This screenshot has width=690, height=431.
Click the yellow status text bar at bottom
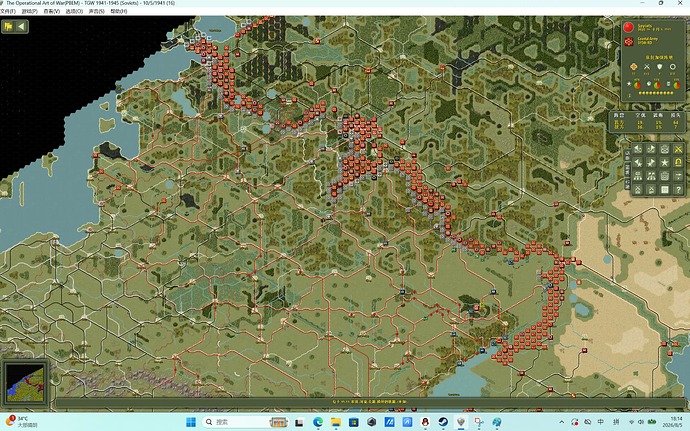370,402
